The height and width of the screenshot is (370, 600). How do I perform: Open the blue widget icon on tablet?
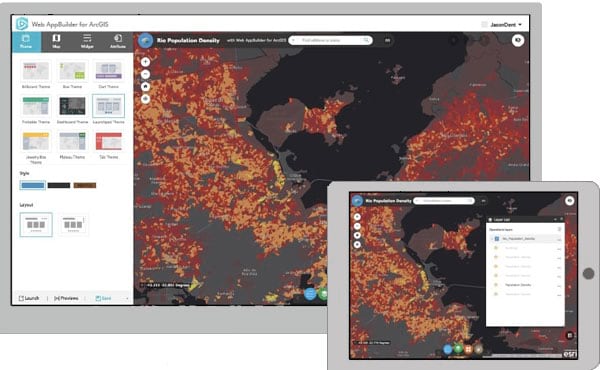448,349
